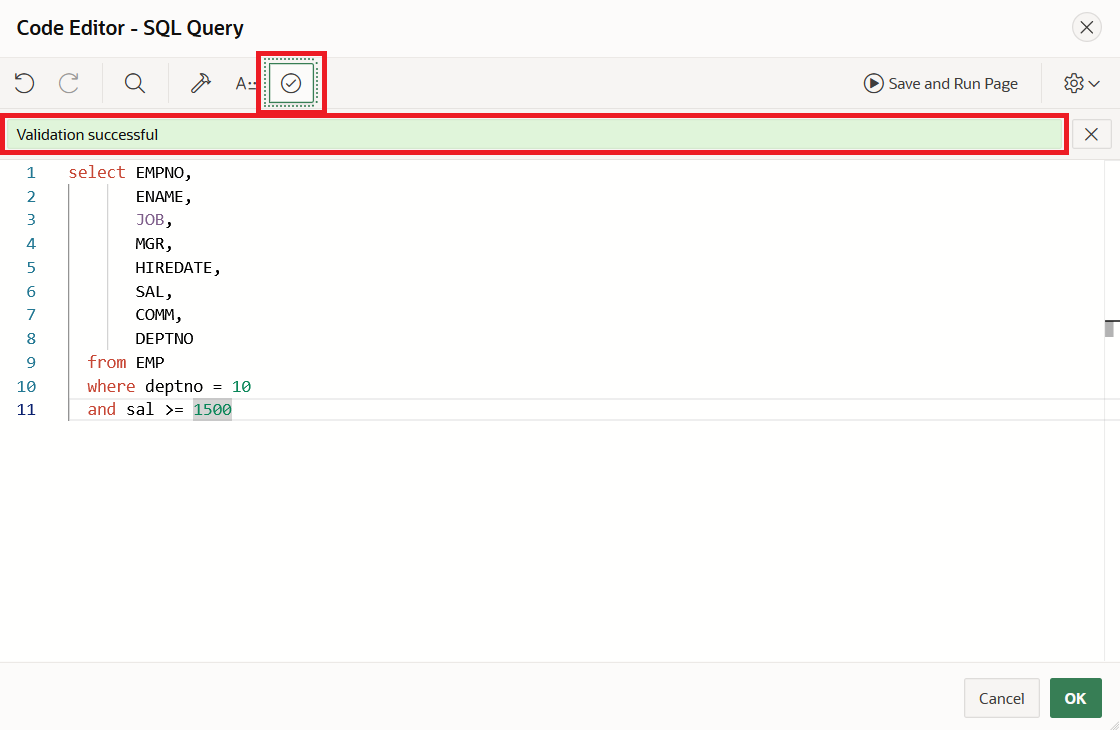Click the Redo icon in the toolbar
This screenshot has height=730, width=1120.
click(67, 83)
